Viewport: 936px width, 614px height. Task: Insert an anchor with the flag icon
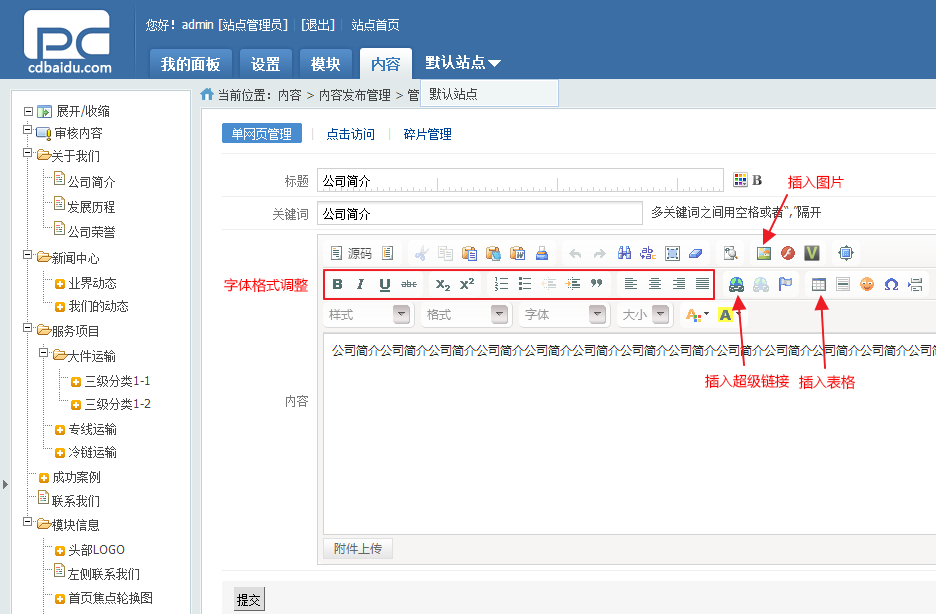[x=786, y=285]
